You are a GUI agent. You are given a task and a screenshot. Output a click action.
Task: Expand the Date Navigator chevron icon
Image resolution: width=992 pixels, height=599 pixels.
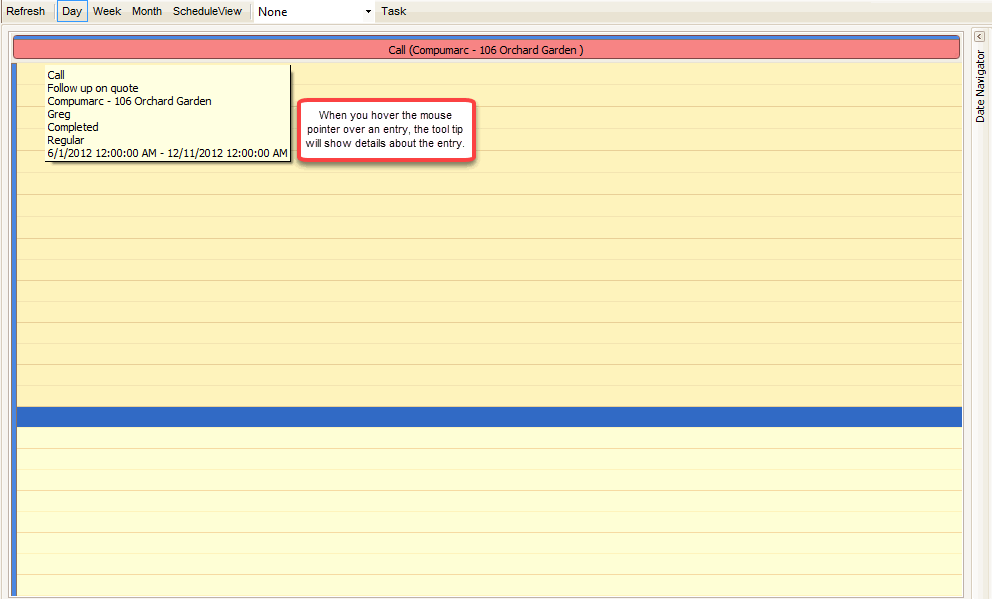point(979,37)
